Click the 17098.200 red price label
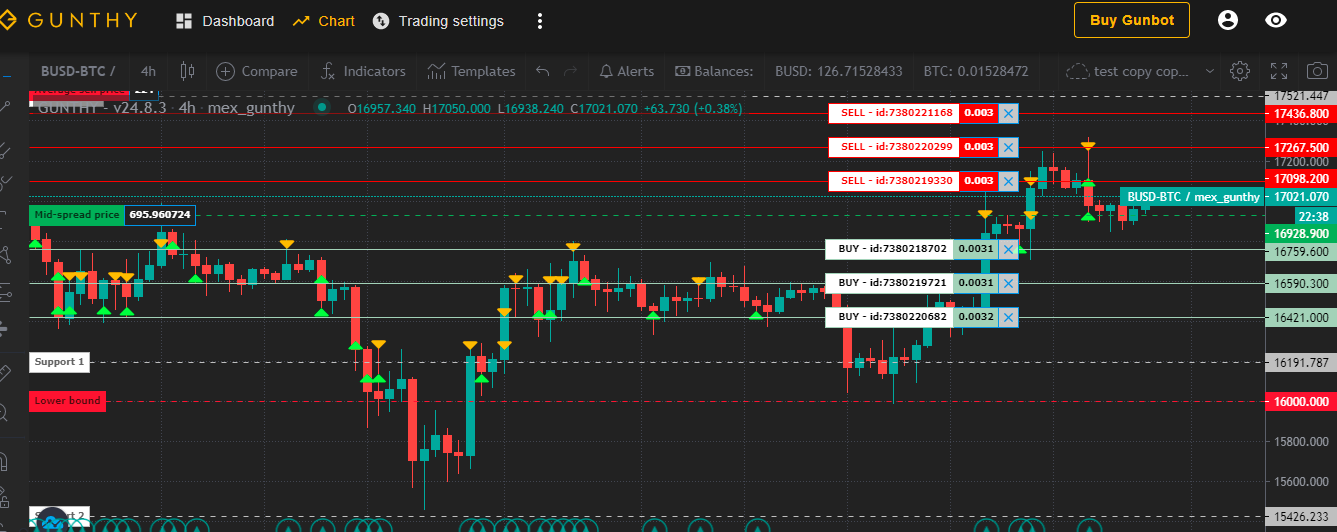1337x532 pixels. (1302, 179)
